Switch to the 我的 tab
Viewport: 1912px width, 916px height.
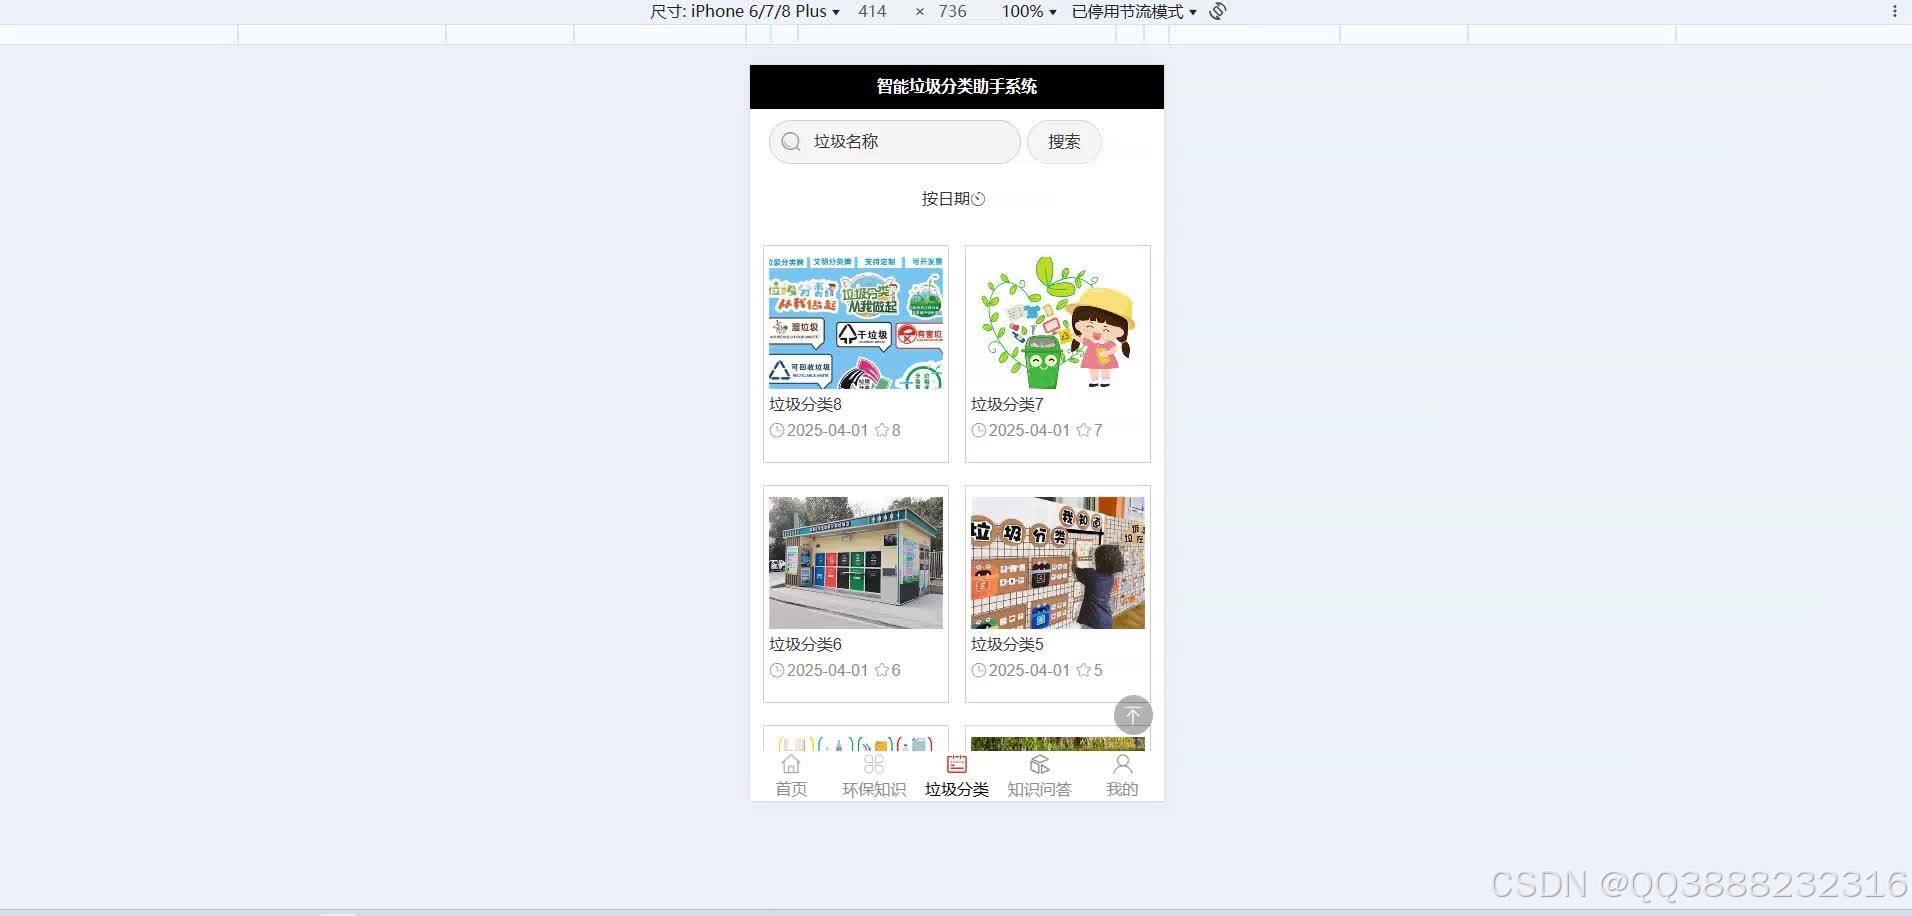coord(1121,775)
